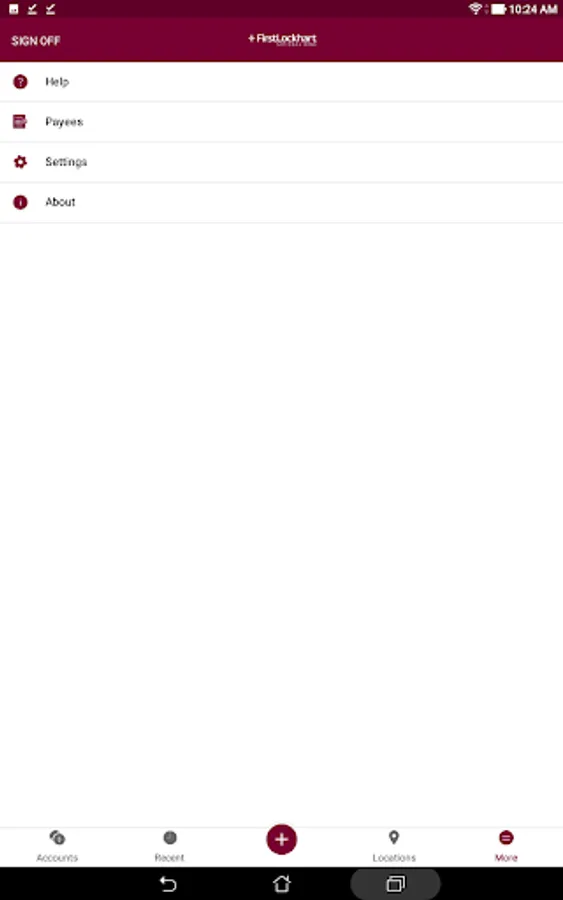Tap the Android back navigation button
The width and height of the screenshot is (563, 900).
tap(168, 883)
